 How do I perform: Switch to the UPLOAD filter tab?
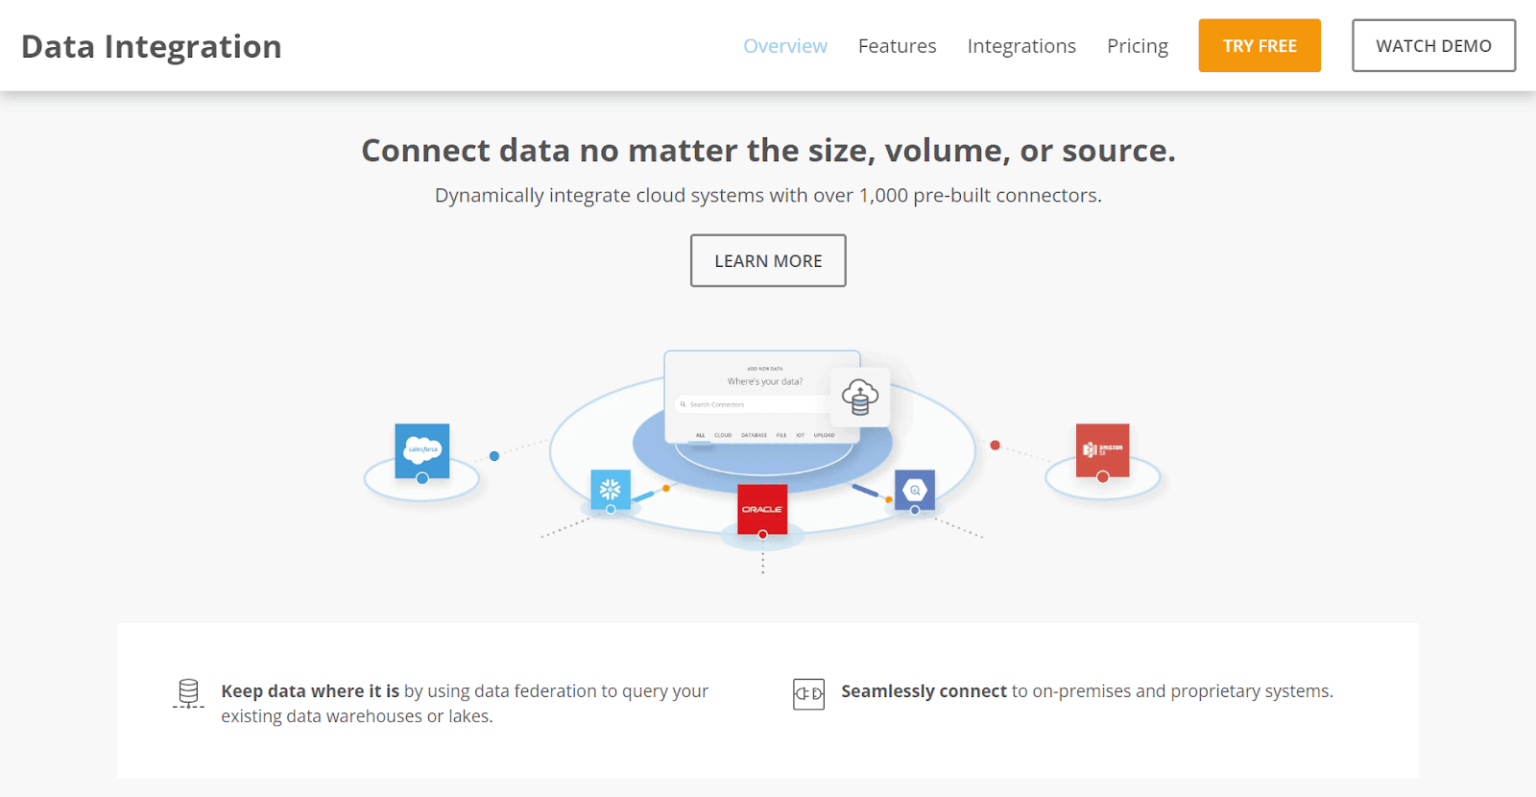tap(824, 435)
